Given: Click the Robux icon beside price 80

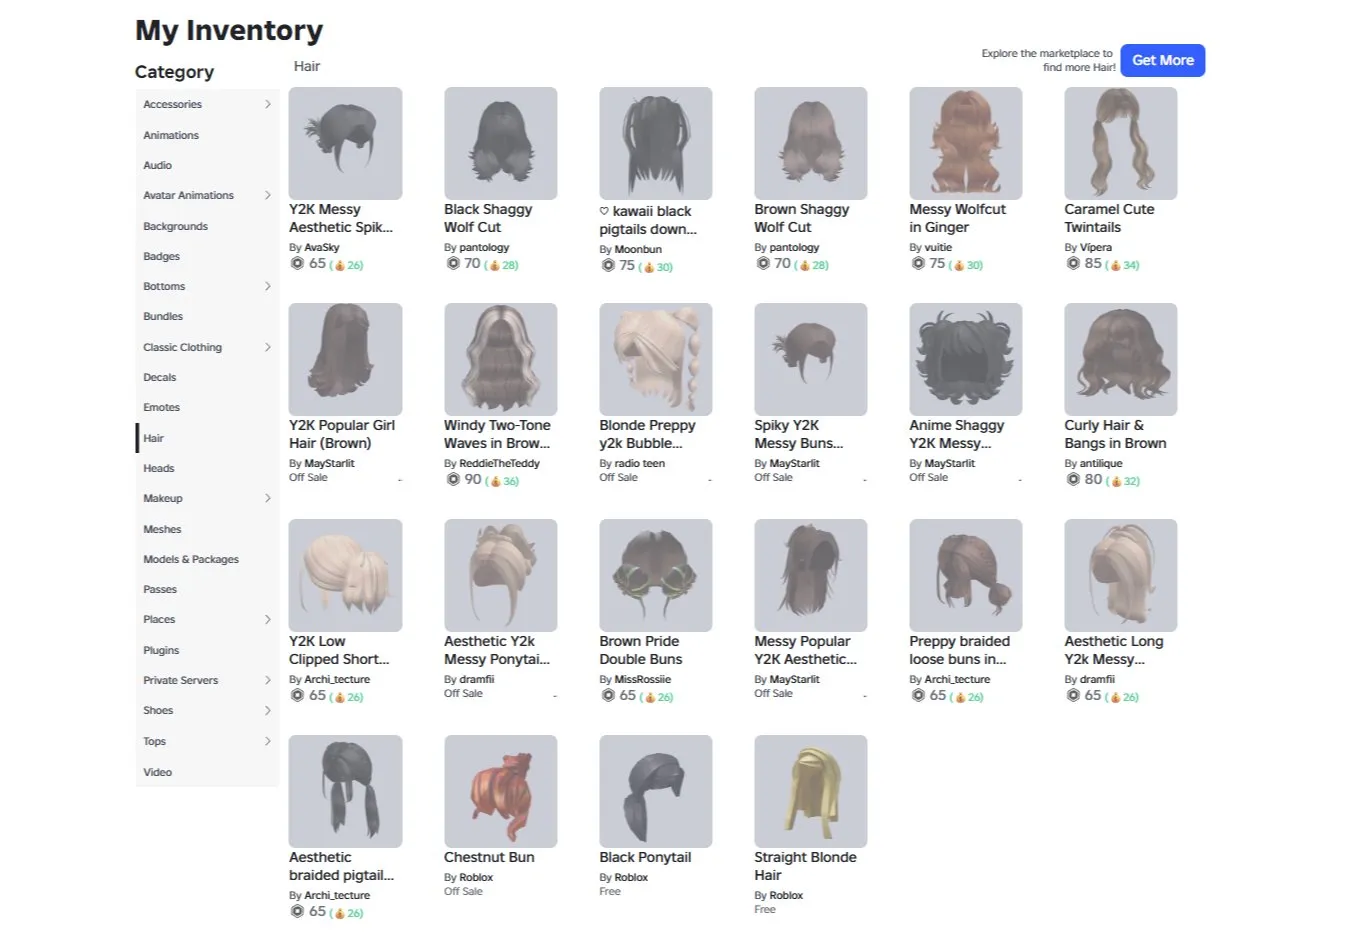Looking at the screenshot, I should click(x=1073, y=480).
